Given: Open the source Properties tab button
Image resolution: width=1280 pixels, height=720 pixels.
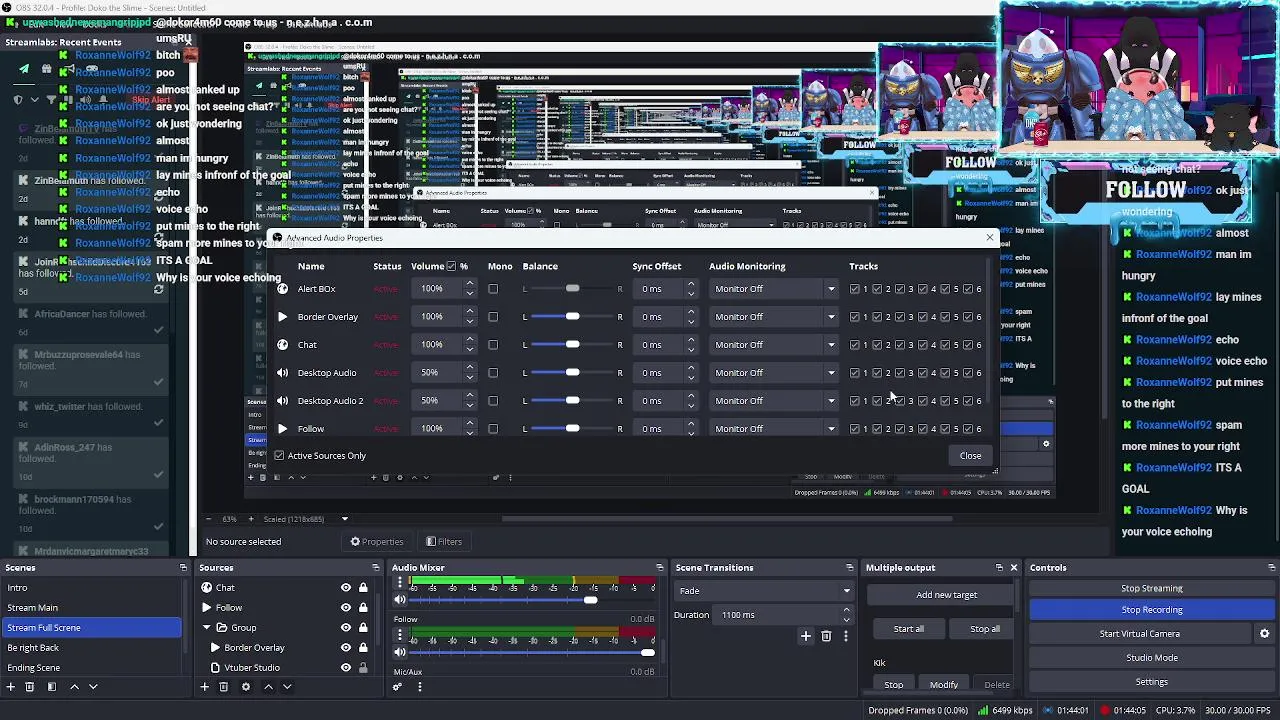Looking at the screenshot, I should pos(376,542).
